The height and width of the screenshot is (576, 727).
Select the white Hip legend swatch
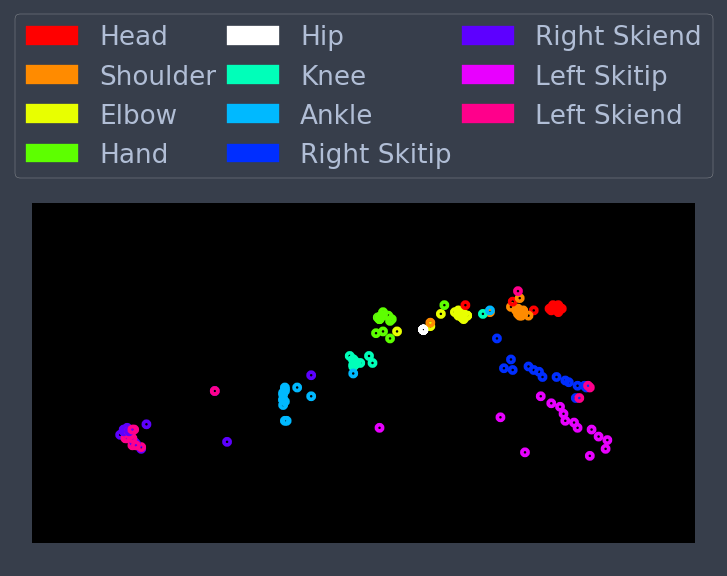[253, 36]
